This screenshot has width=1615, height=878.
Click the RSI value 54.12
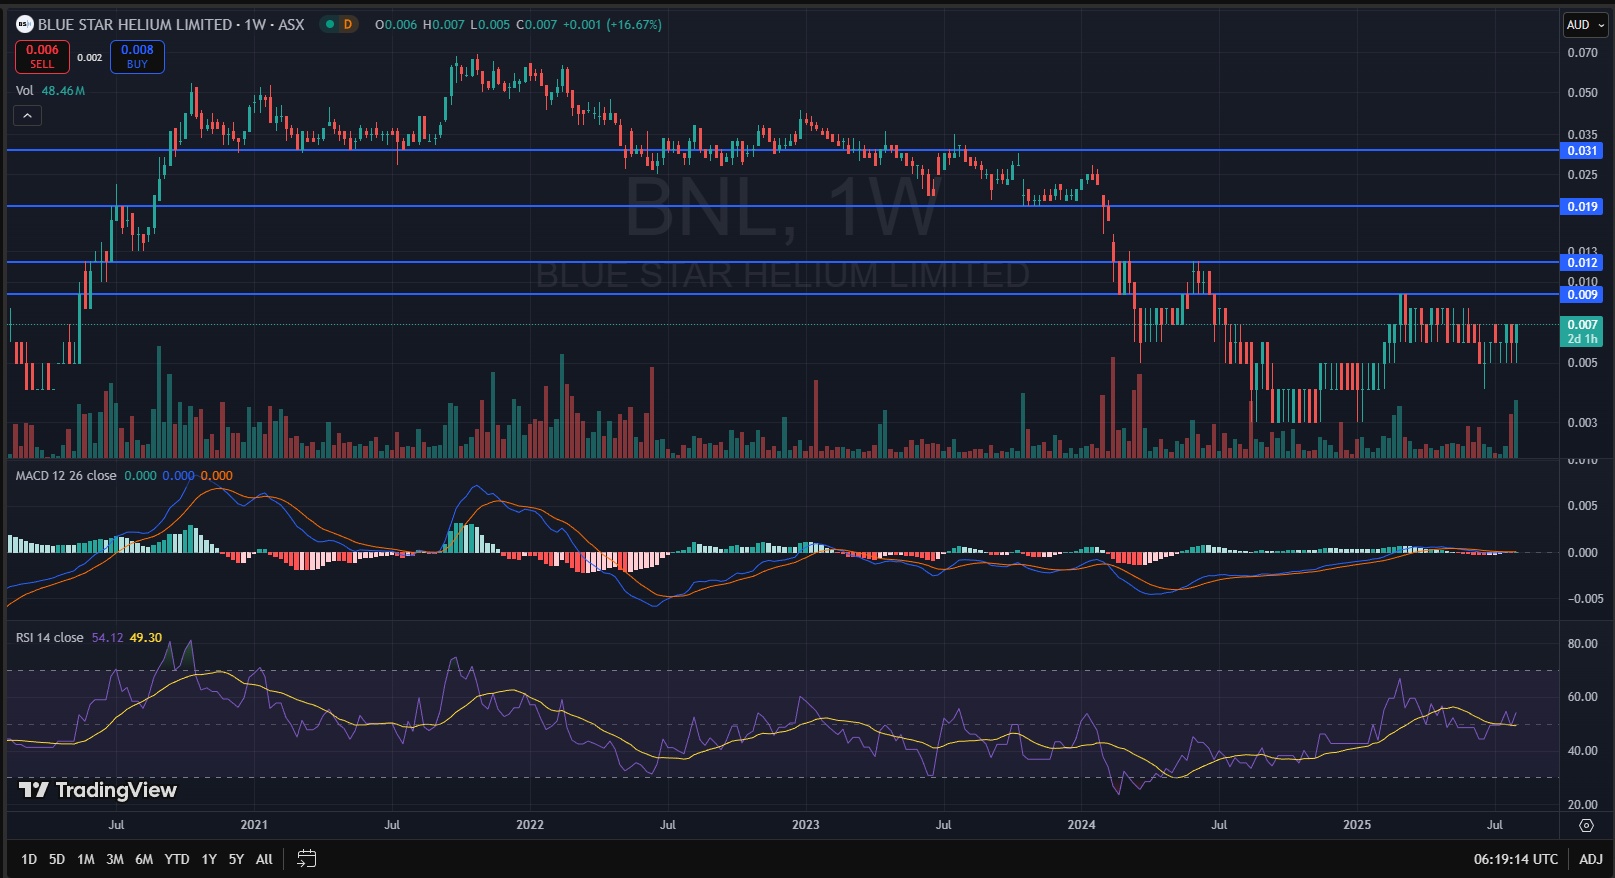pos(107,638)
